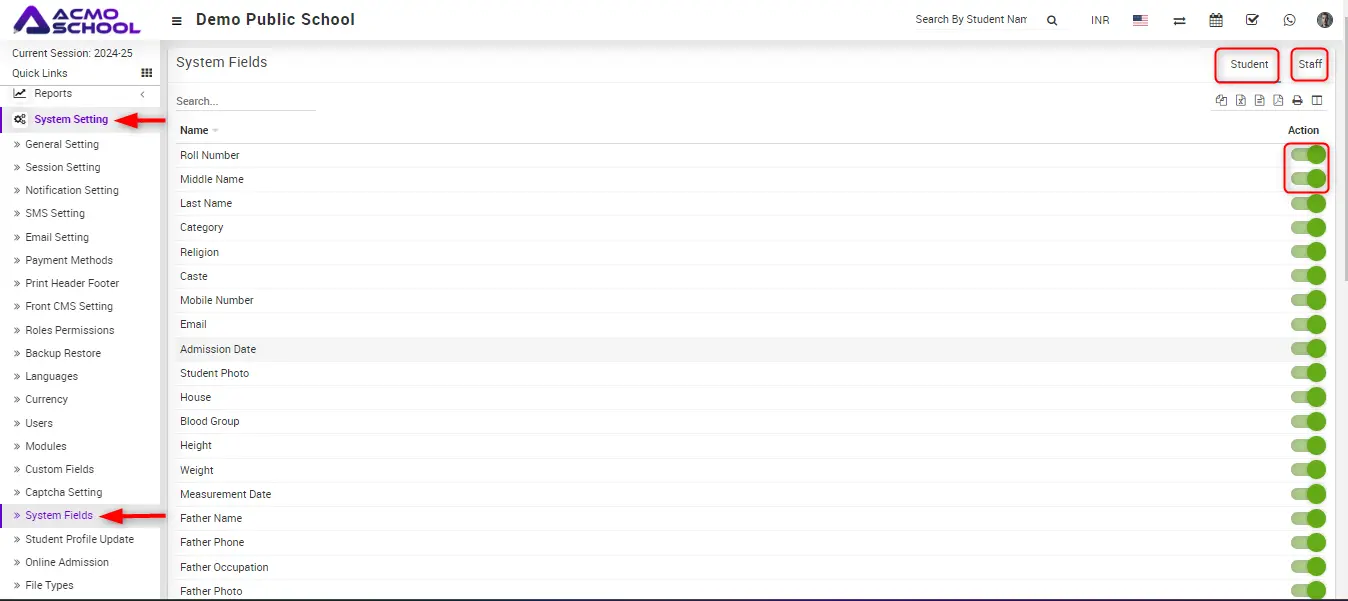Open the calendar icon in top bar

coord(1216,20)
